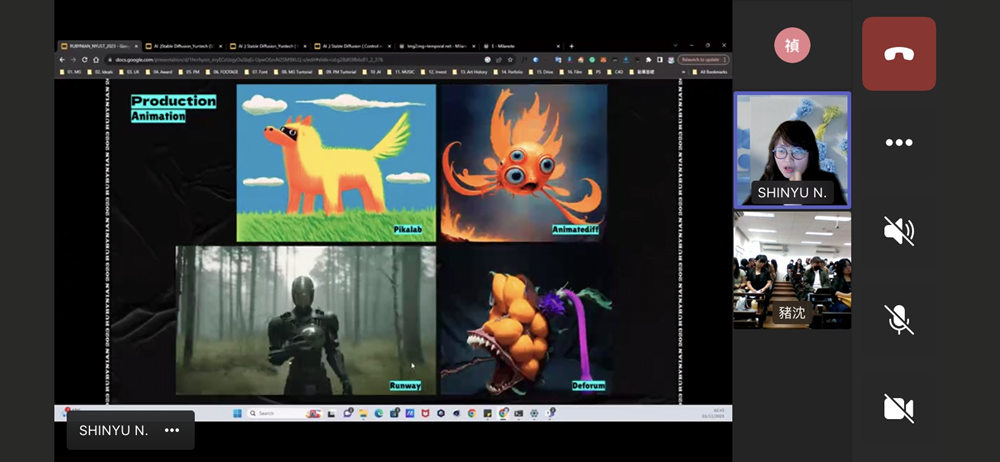Open the three-dot call options menu
The image size is (1000, 462).
tap(899, 143)
